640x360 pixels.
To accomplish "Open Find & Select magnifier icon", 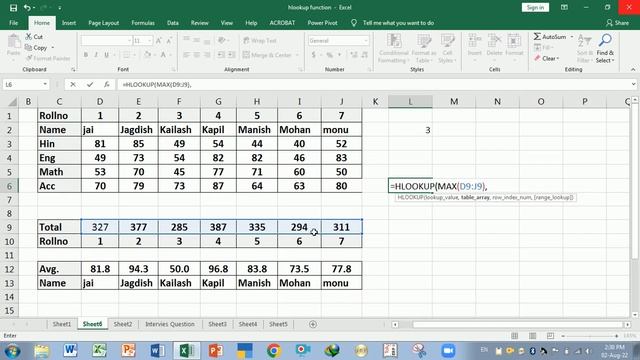I will tap(605, 41).
